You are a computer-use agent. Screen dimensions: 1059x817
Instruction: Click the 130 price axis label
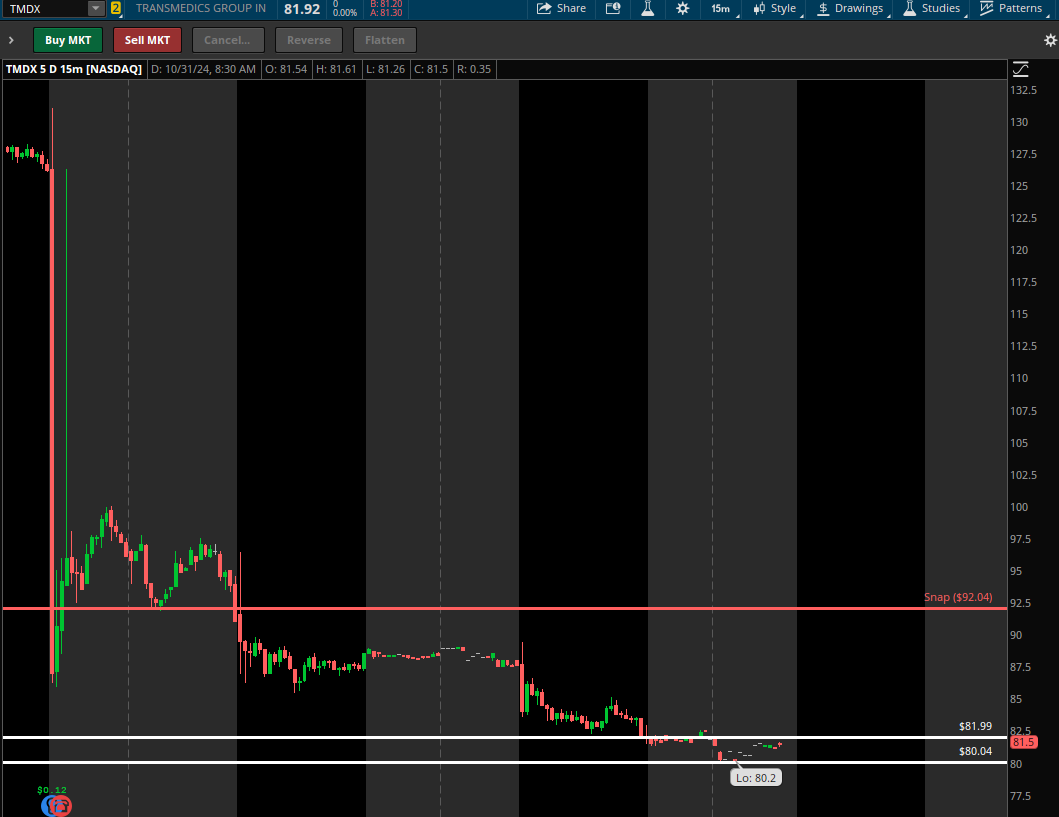click(x=1019, y=122)
